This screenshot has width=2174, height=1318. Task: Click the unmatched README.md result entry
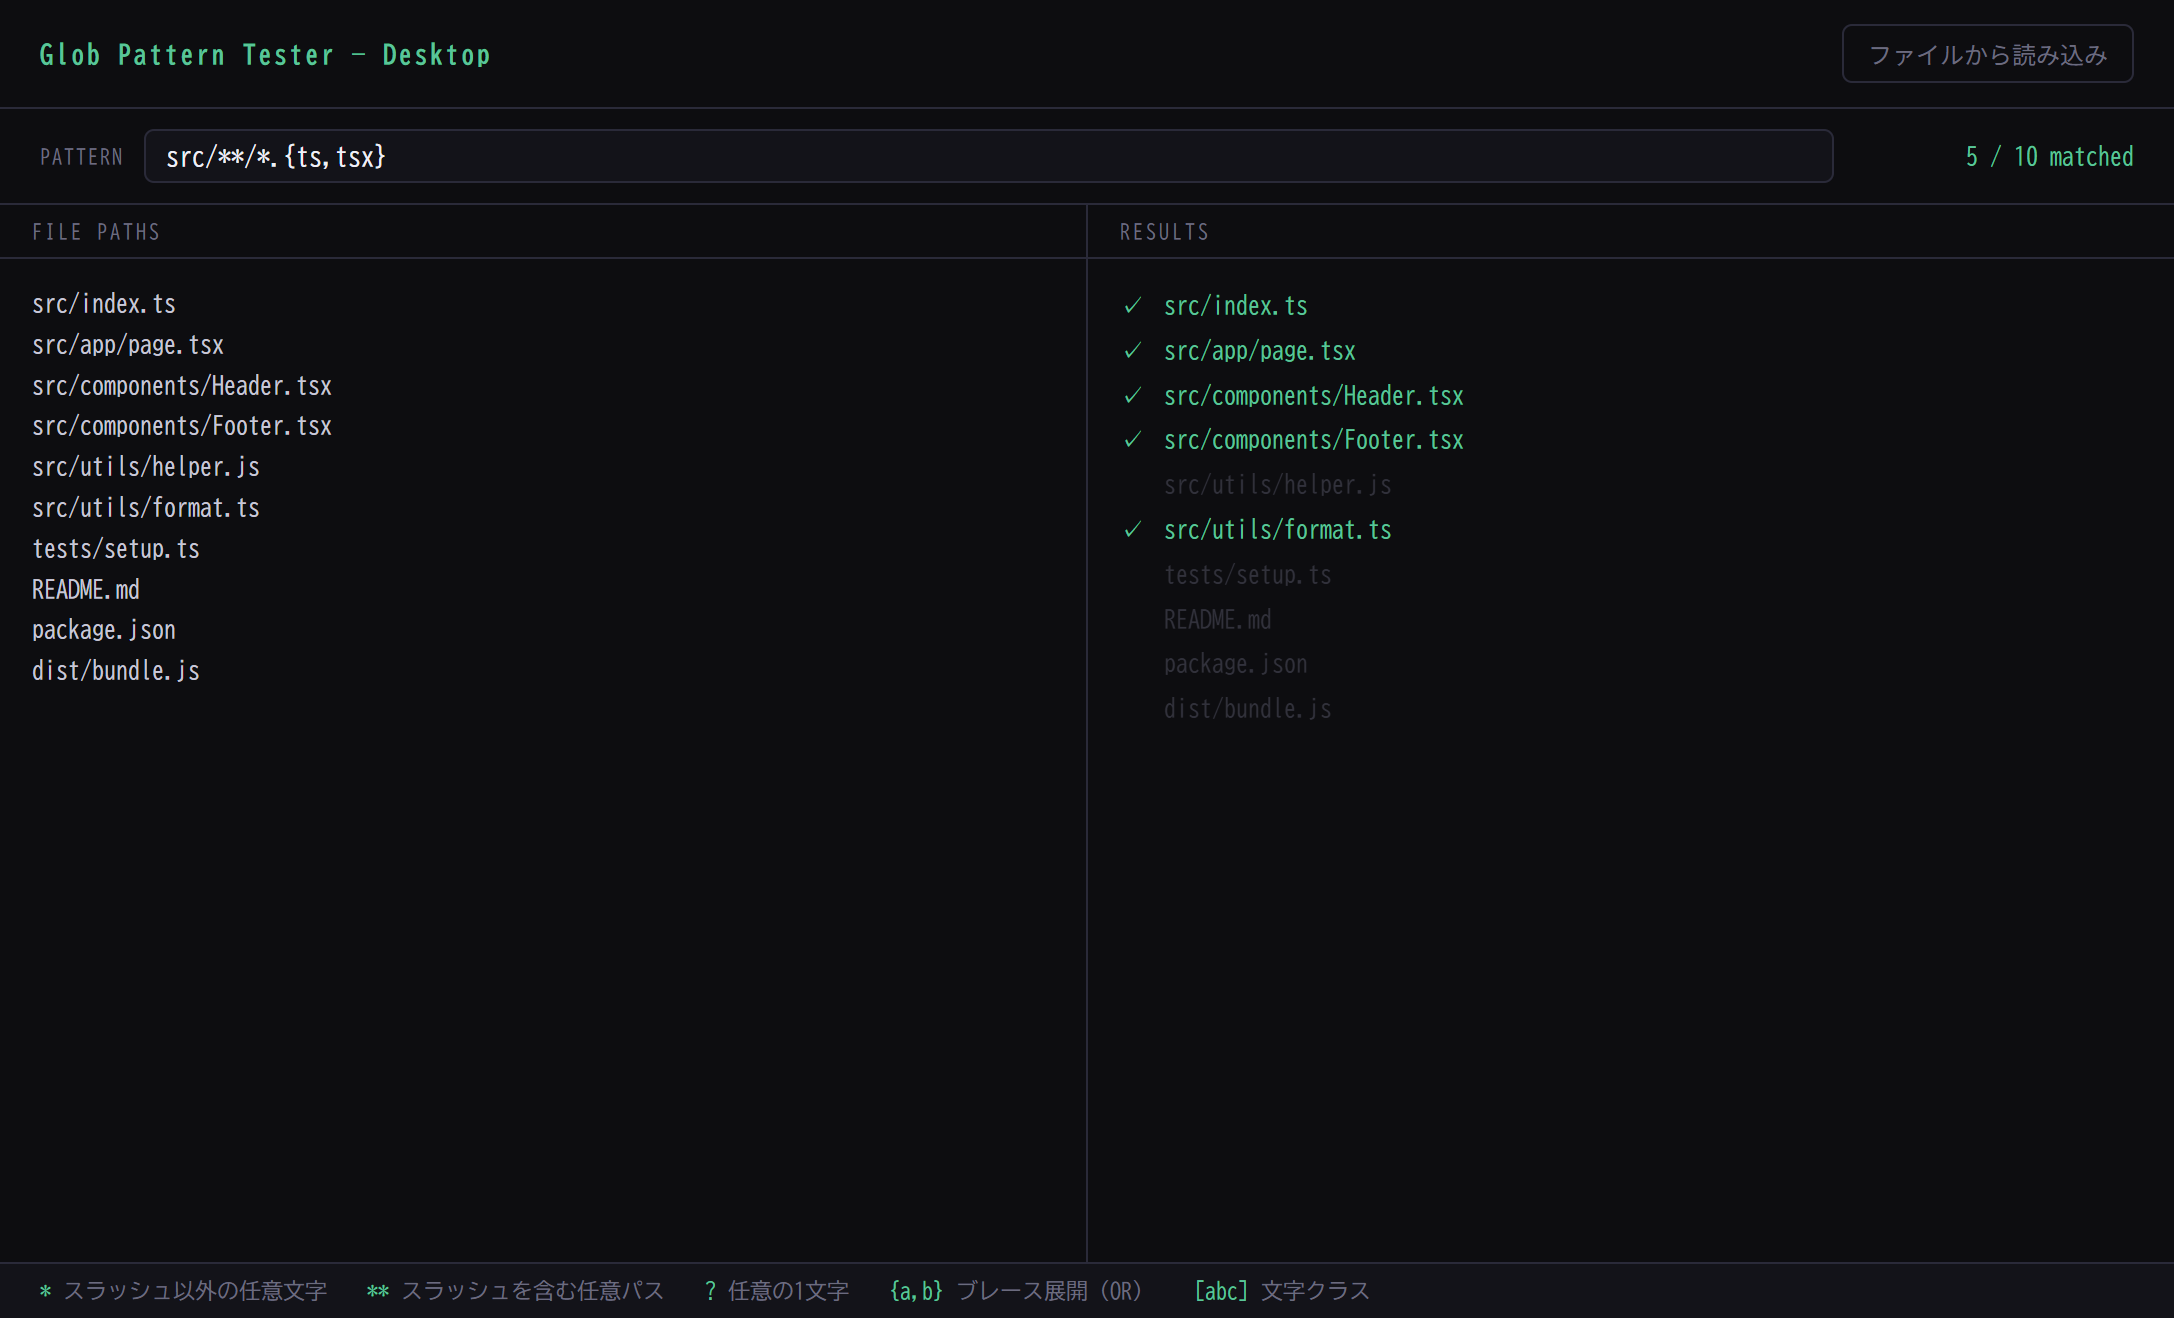point(1217,620)
